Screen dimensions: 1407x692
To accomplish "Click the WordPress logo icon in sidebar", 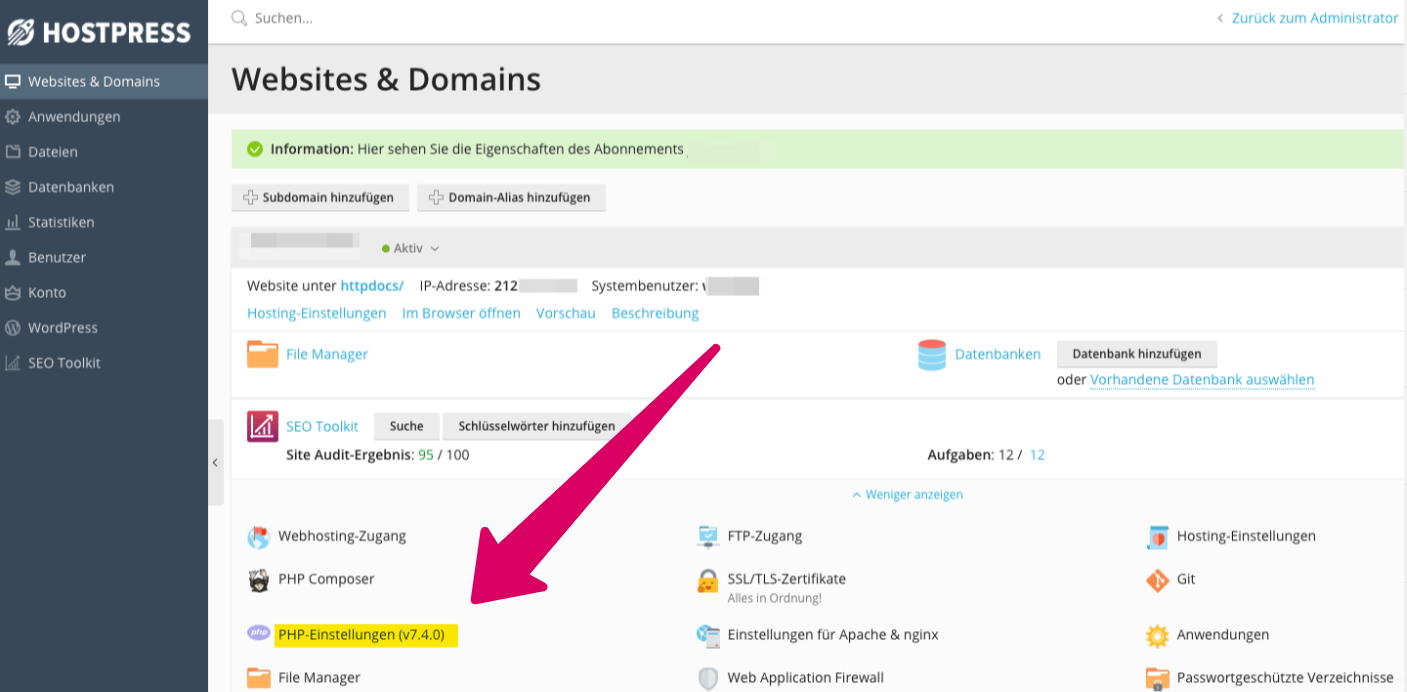I will pos(13,327).
